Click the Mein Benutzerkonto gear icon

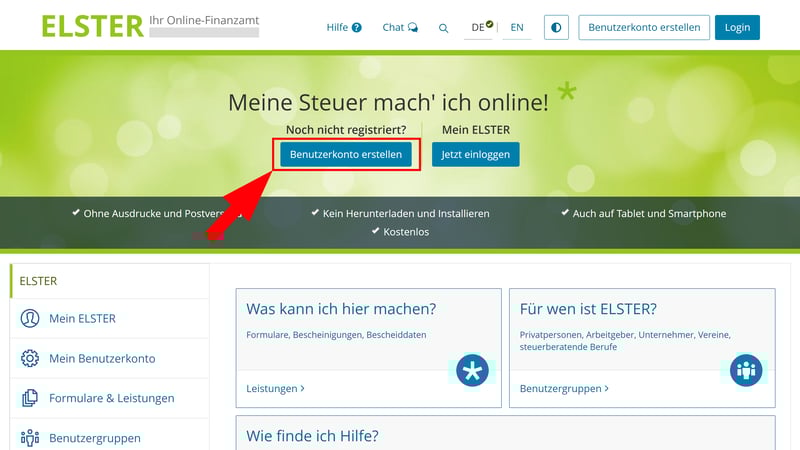pos(30,358)
